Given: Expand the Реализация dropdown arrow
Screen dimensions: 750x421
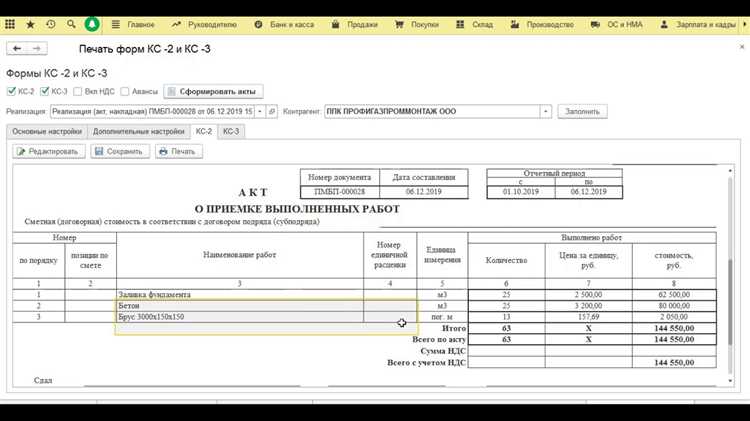Looking at the screenshot, I should pos(260,111).
